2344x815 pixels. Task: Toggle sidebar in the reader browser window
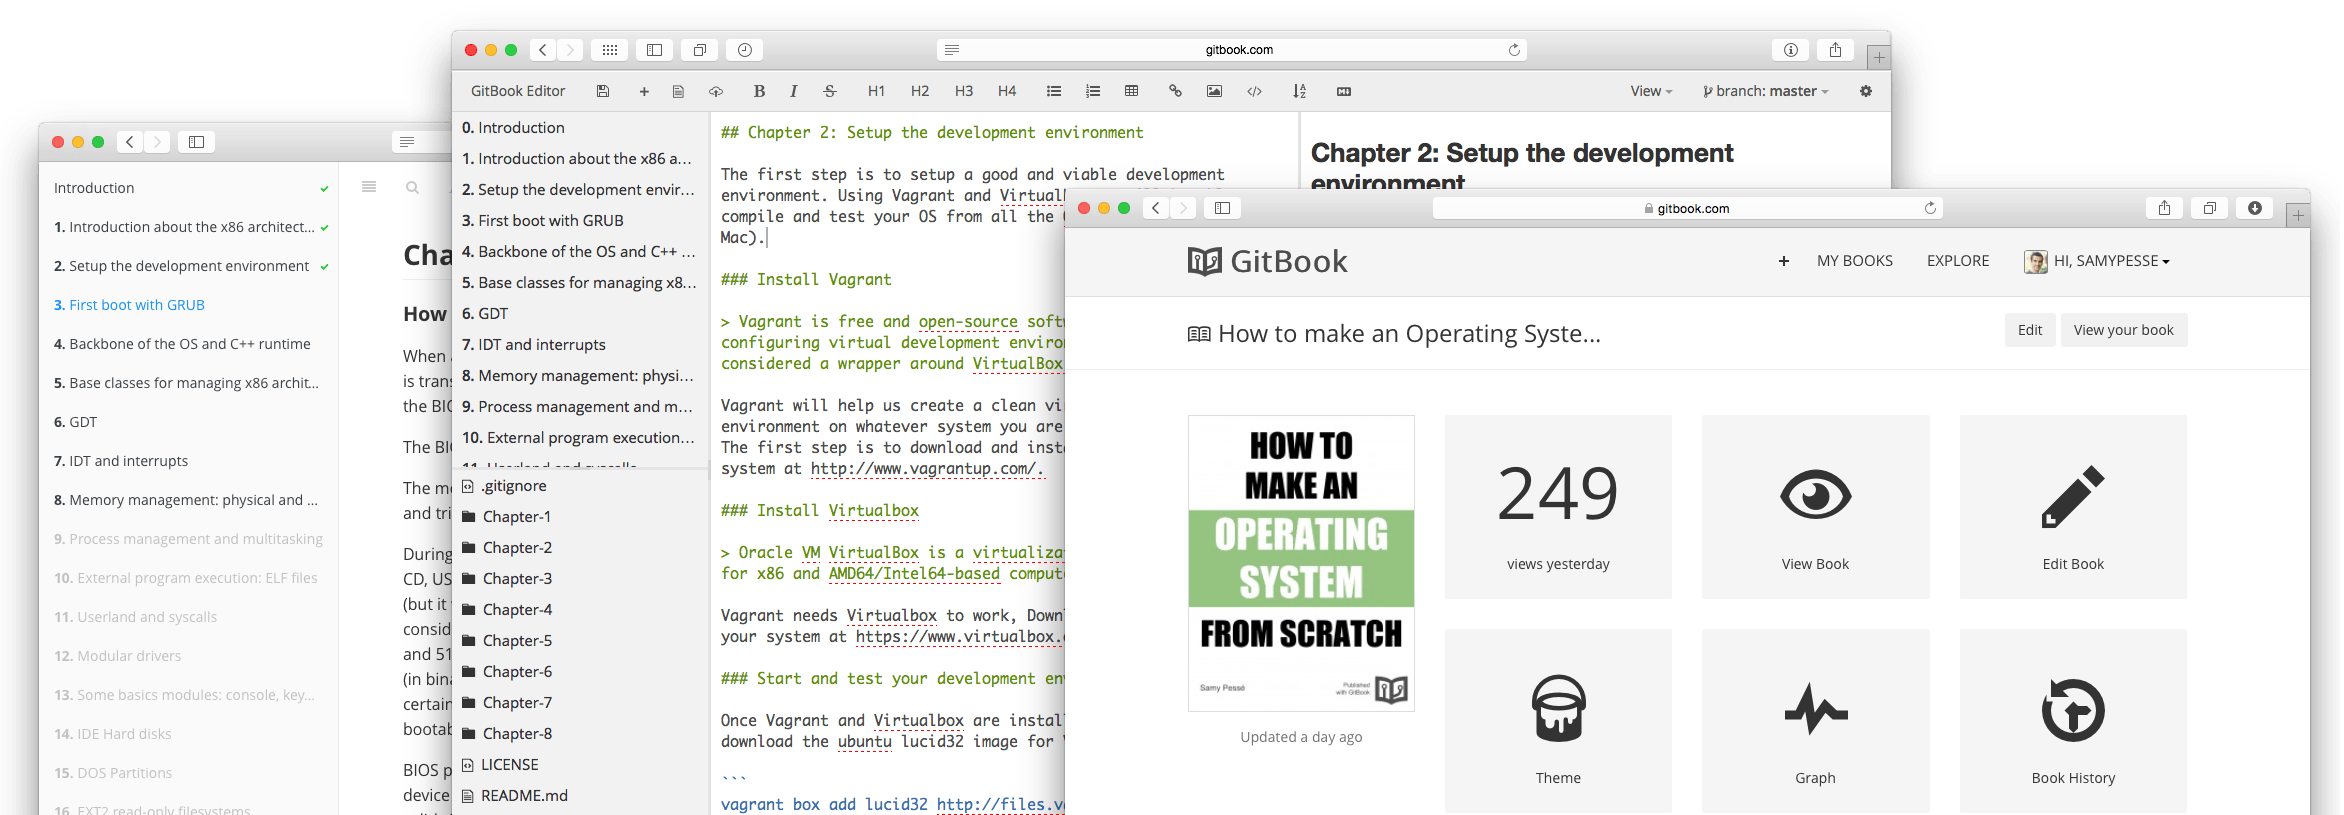(x=196, y=142)
